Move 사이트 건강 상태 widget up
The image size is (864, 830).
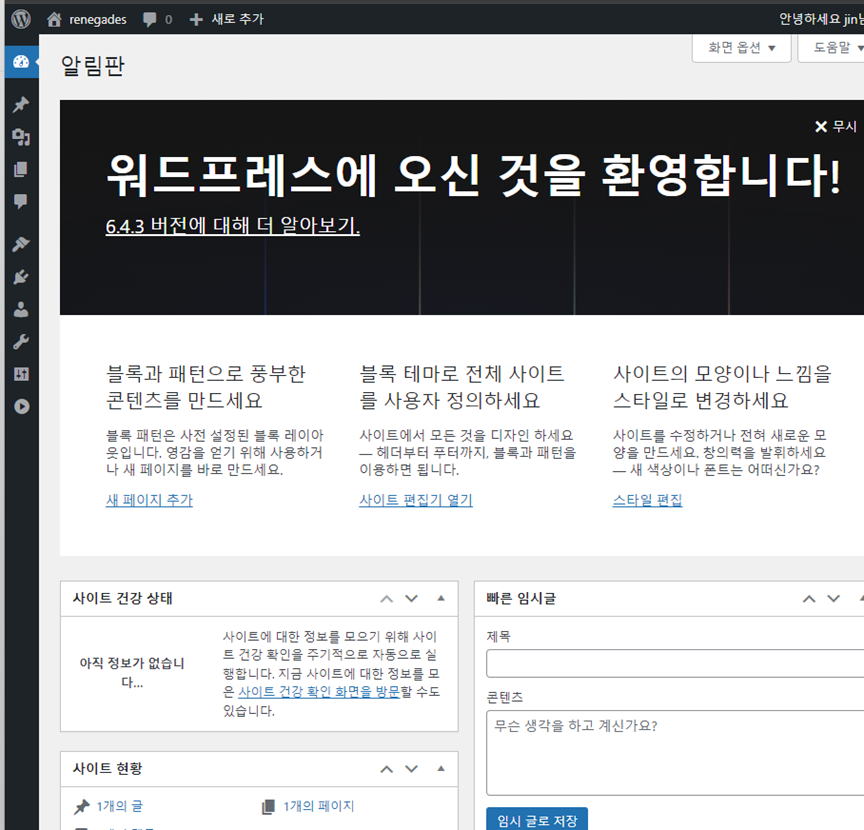[387, 599]
